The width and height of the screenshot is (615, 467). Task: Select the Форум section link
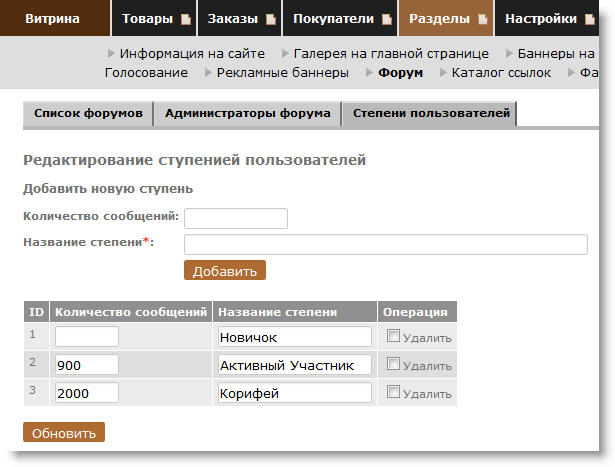[x=400, y=73]
